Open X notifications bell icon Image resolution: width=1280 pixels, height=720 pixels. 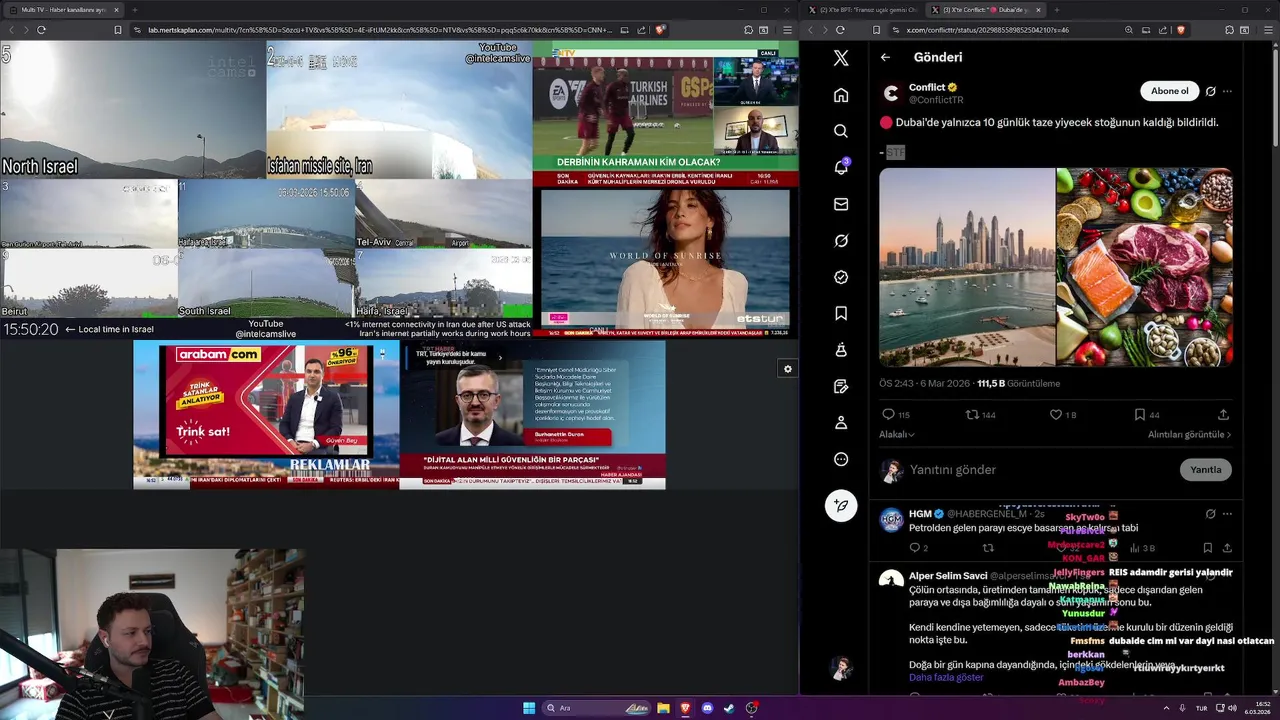click(841, 167)
